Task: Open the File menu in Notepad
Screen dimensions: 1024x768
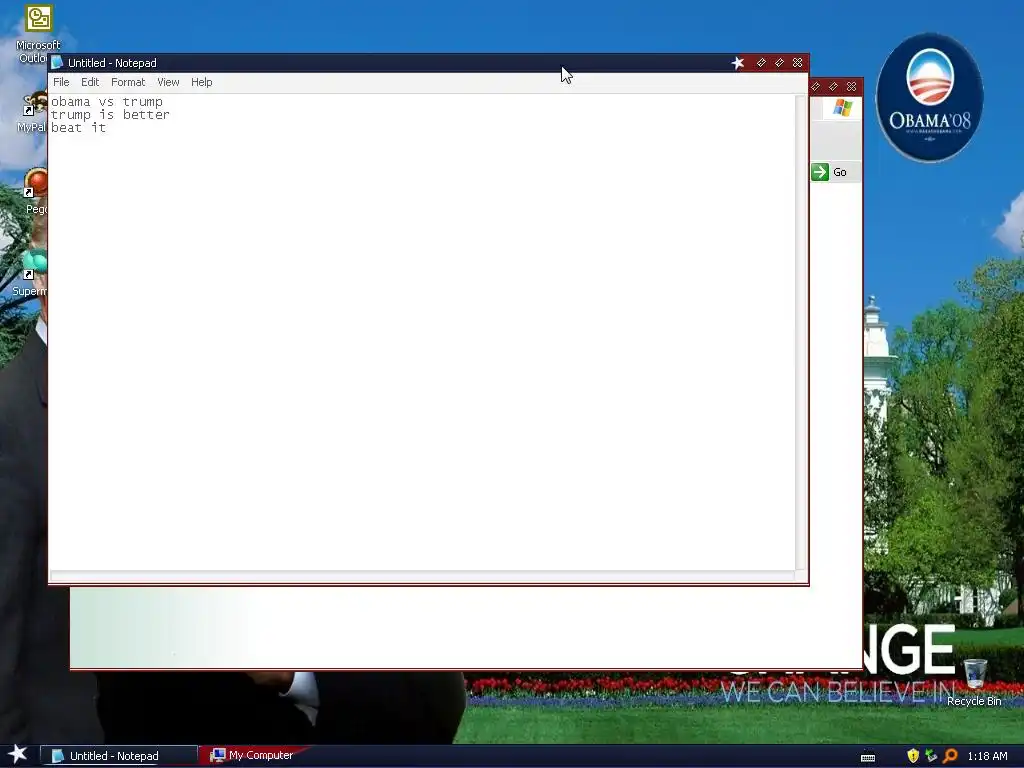Action: pyautogui.click(x=61, y=82)
